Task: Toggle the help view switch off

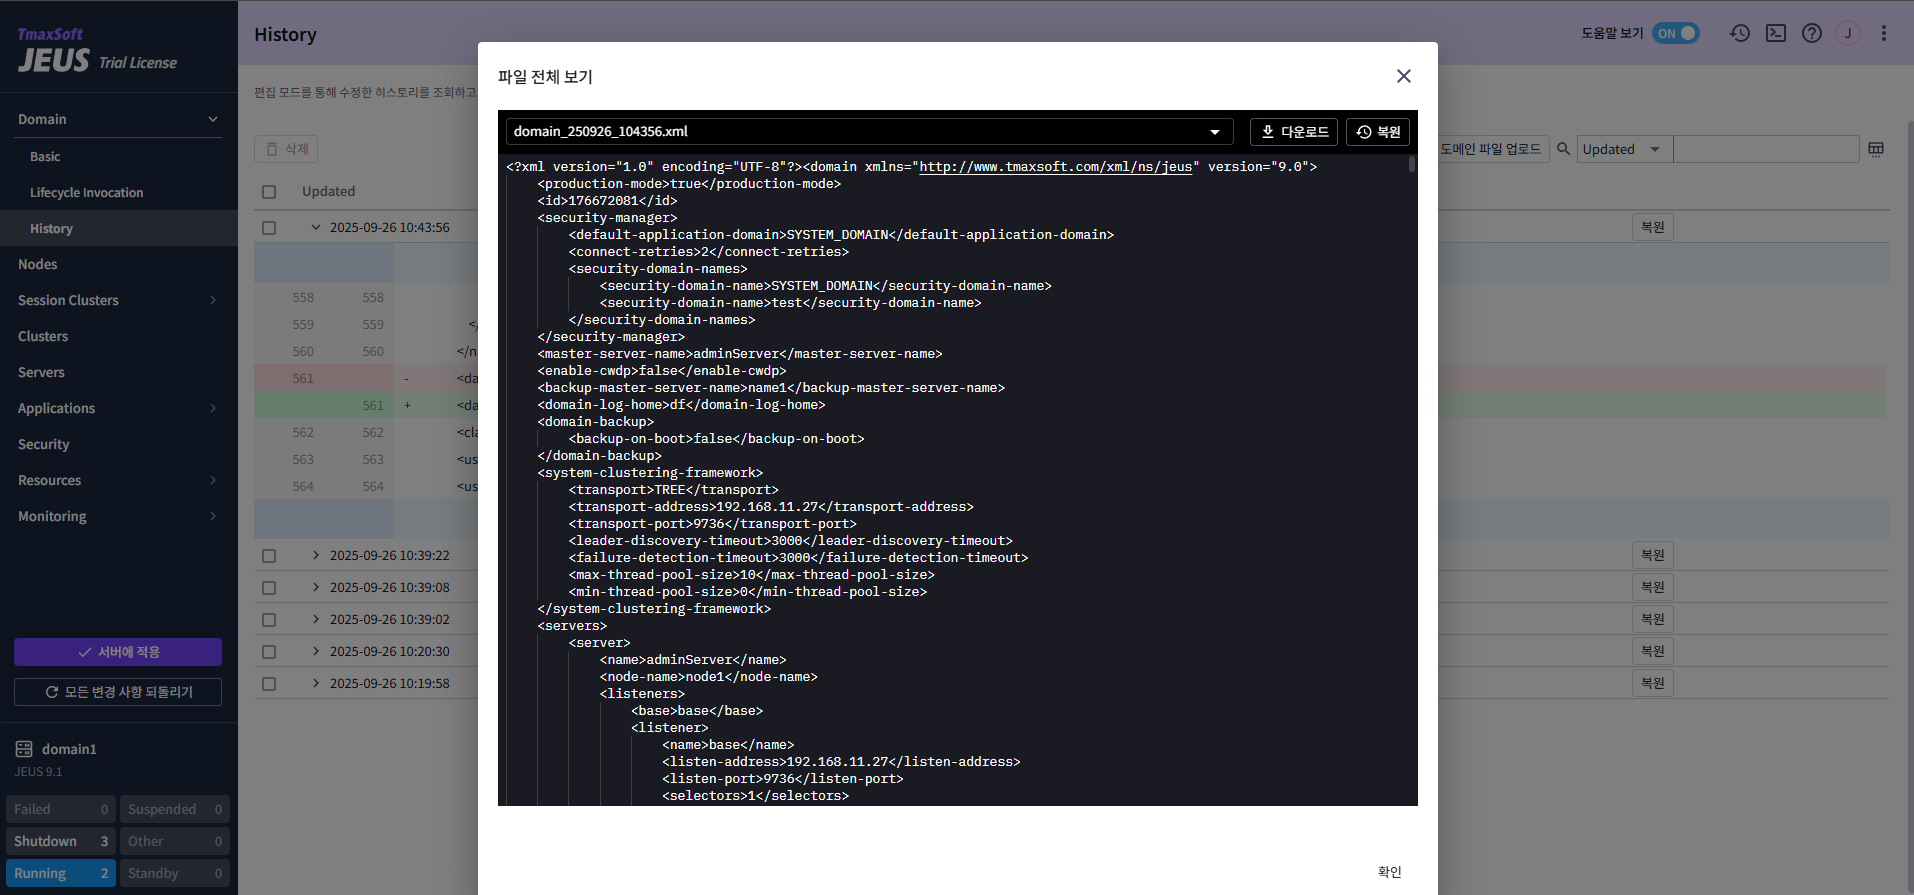Action: coord(1676,33)
